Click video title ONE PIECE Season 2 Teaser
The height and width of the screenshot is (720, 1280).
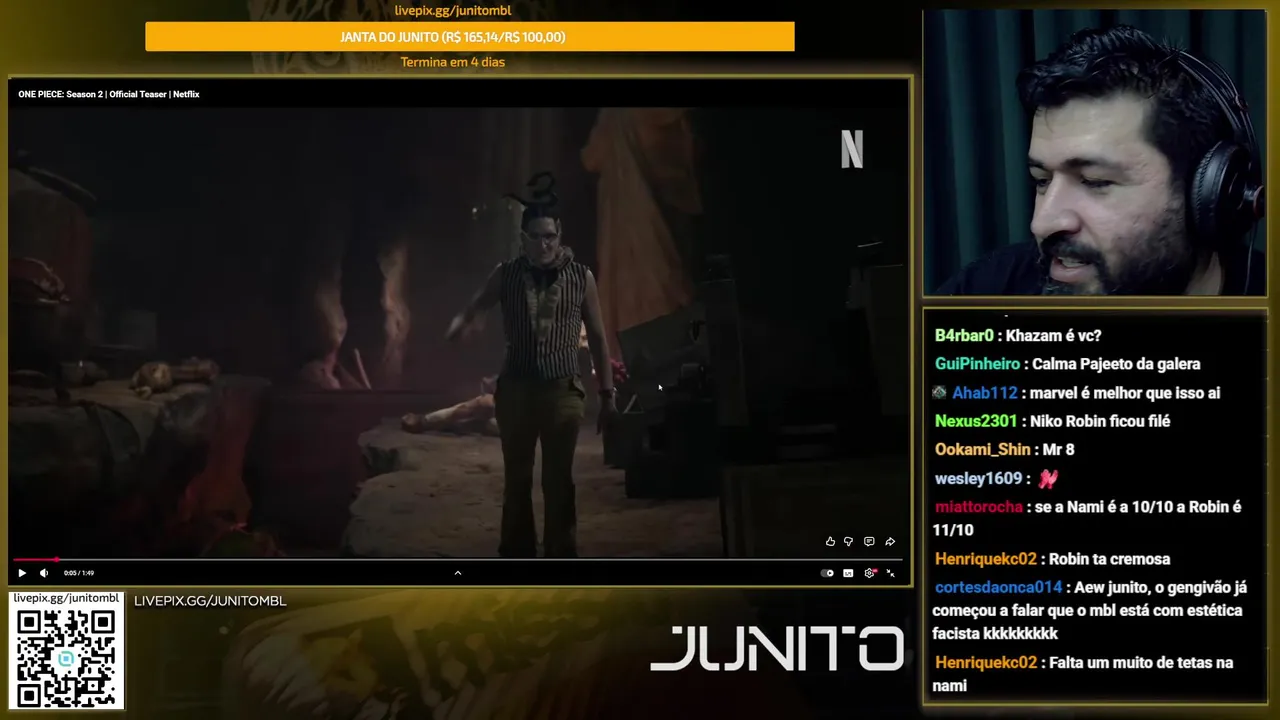click(x=109, y=94)
